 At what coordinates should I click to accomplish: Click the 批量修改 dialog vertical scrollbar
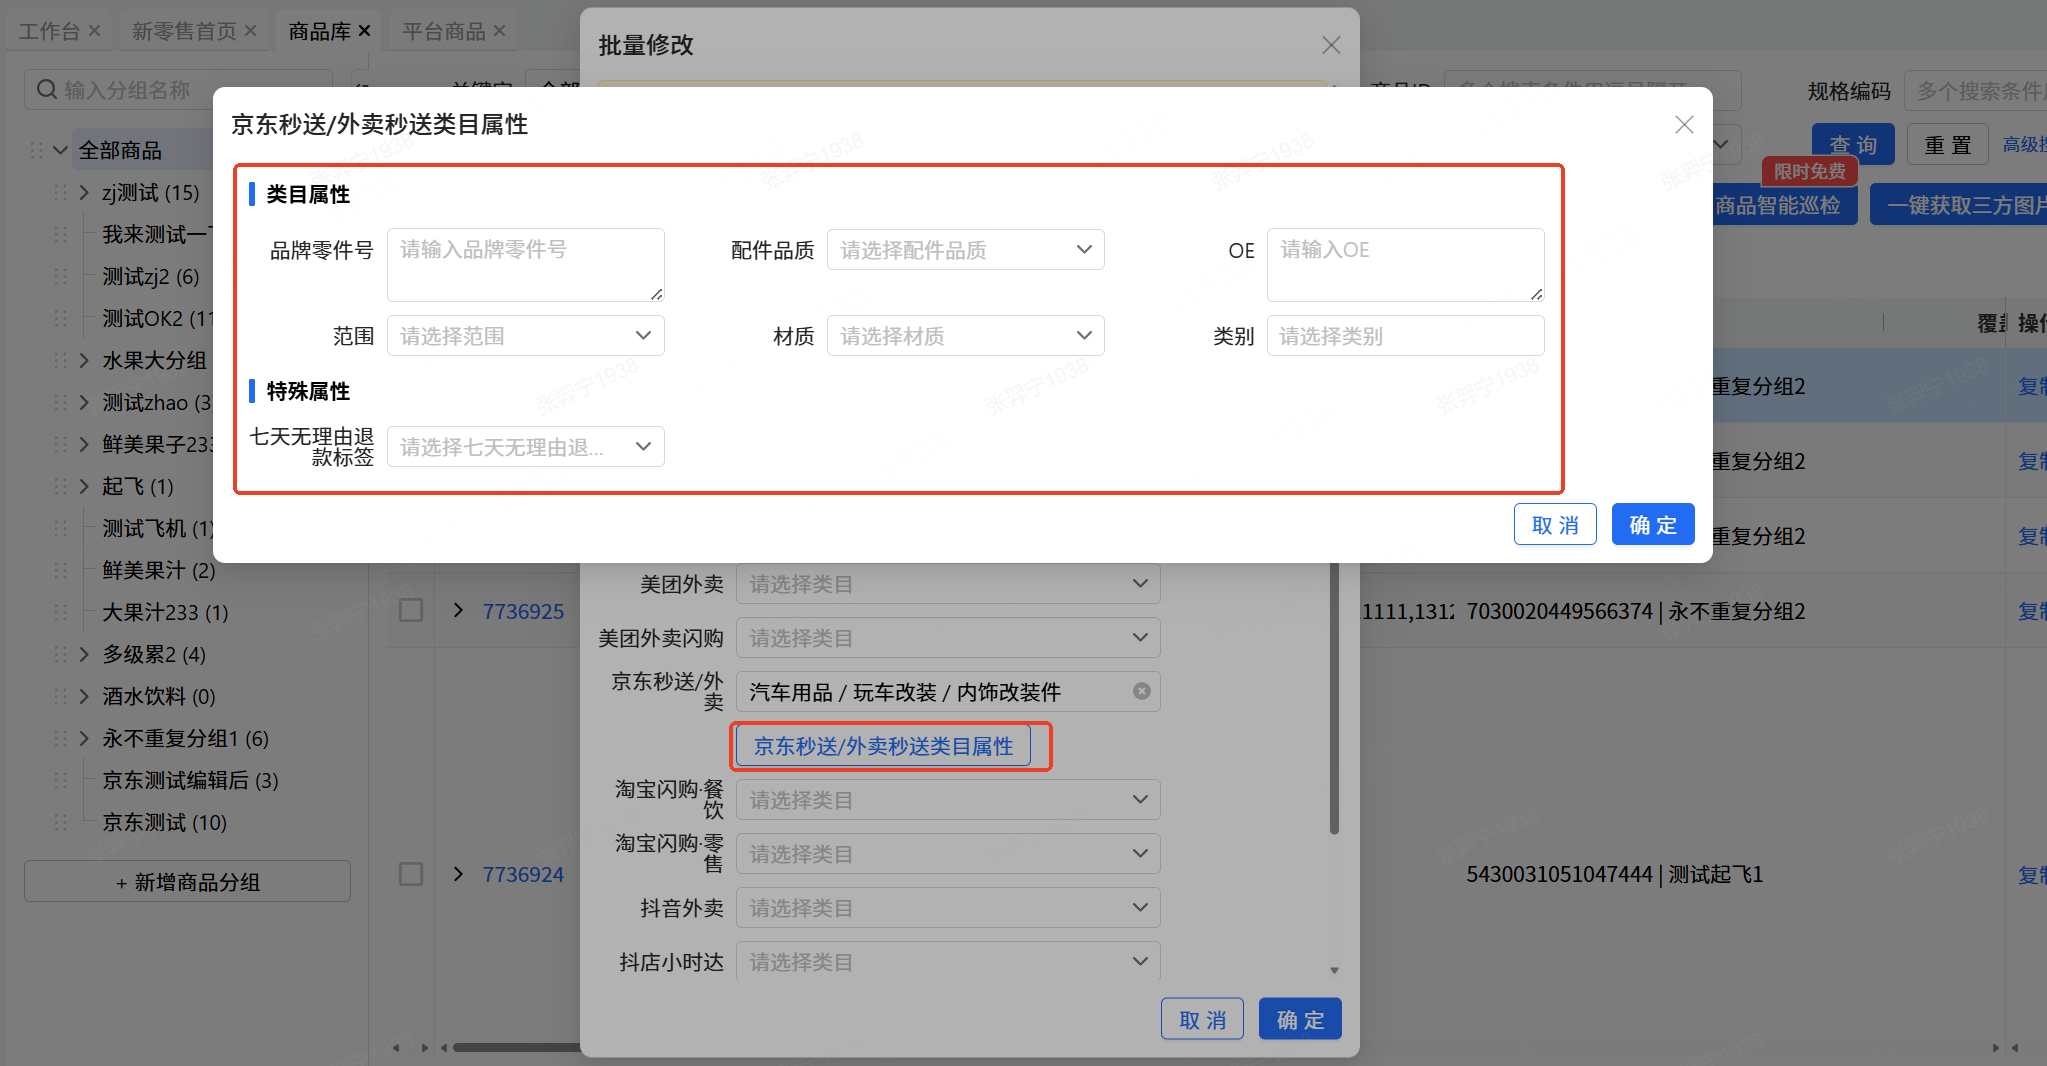1334,697
